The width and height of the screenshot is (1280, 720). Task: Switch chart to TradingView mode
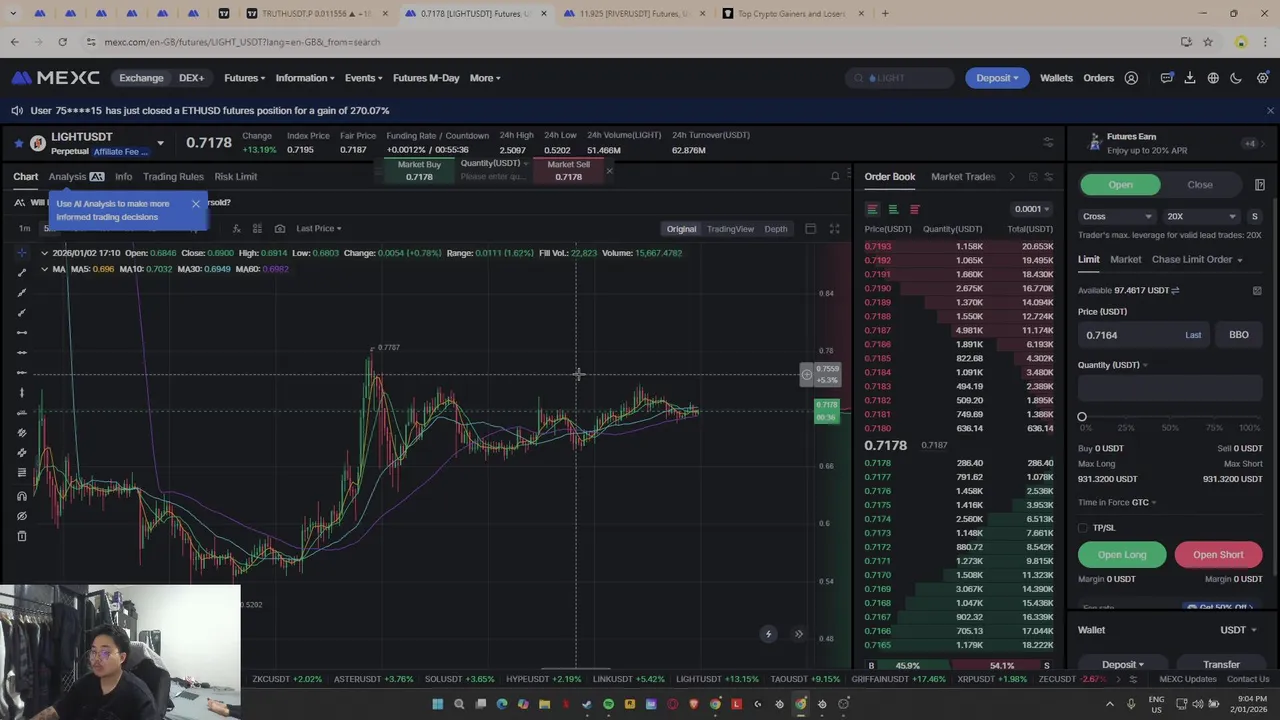730,229
